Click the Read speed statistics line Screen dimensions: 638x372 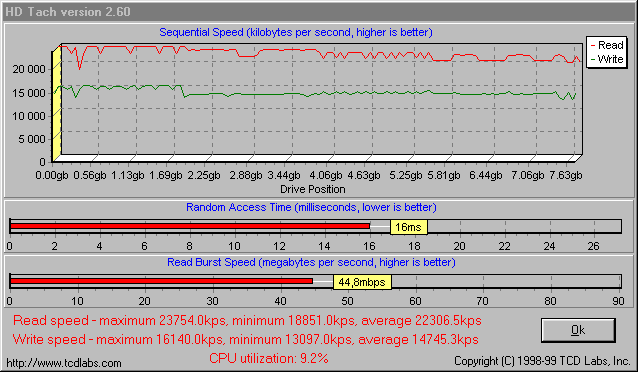(247, 320)
